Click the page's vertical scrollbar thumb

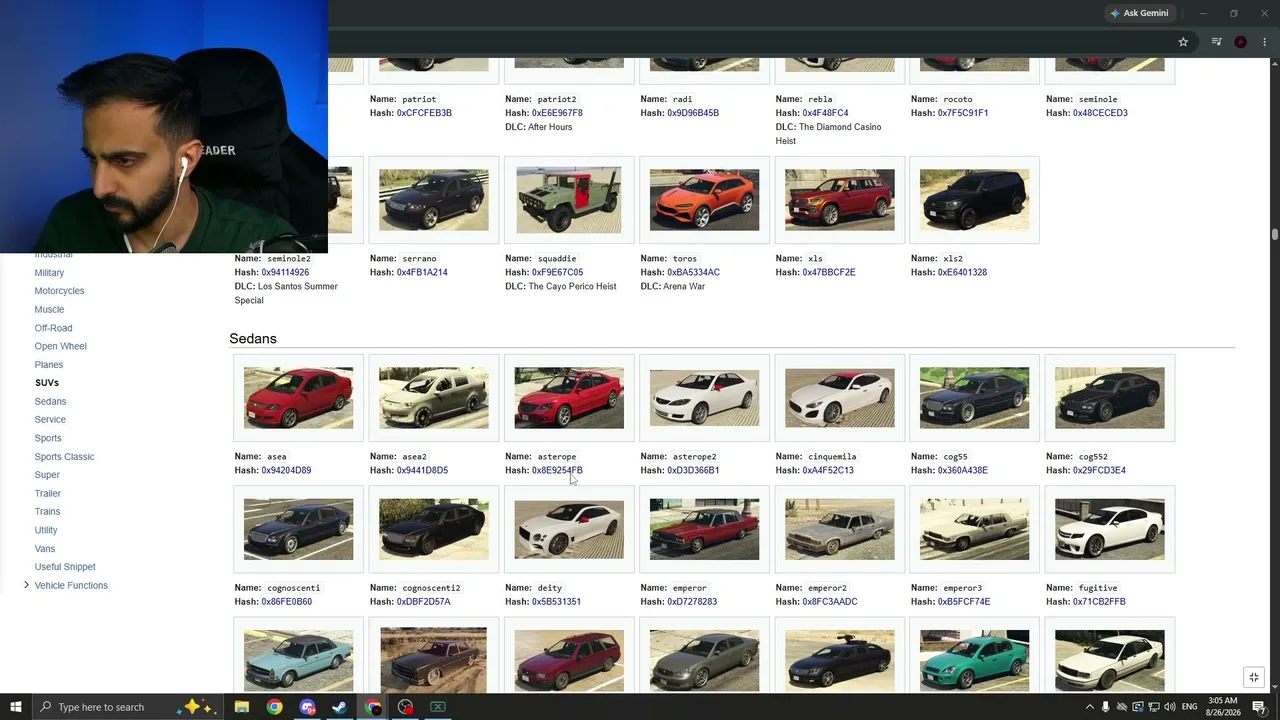[x=1275, y=234]
